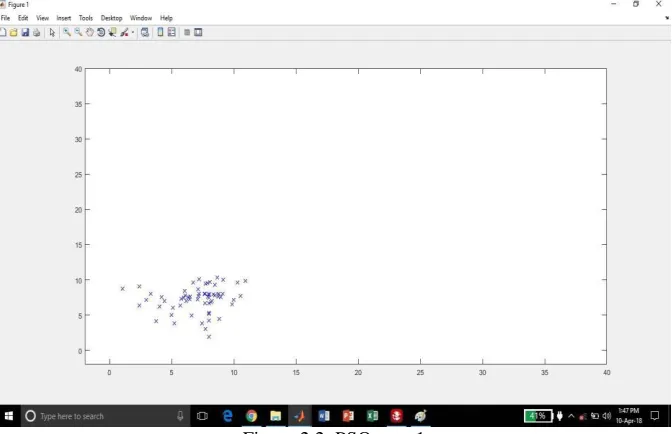
Task: Show hidden system tray icons
Action: (x=571, y=416)
